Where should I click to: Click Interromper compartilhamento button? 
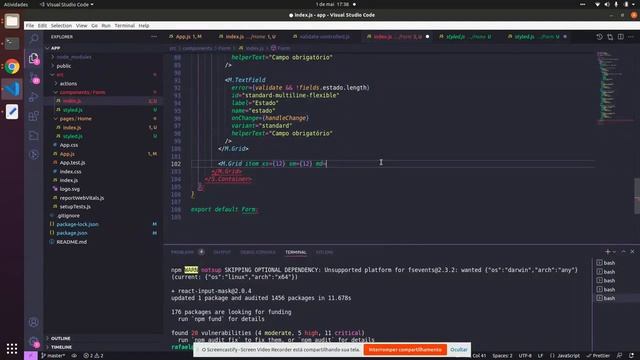point(405,349)
